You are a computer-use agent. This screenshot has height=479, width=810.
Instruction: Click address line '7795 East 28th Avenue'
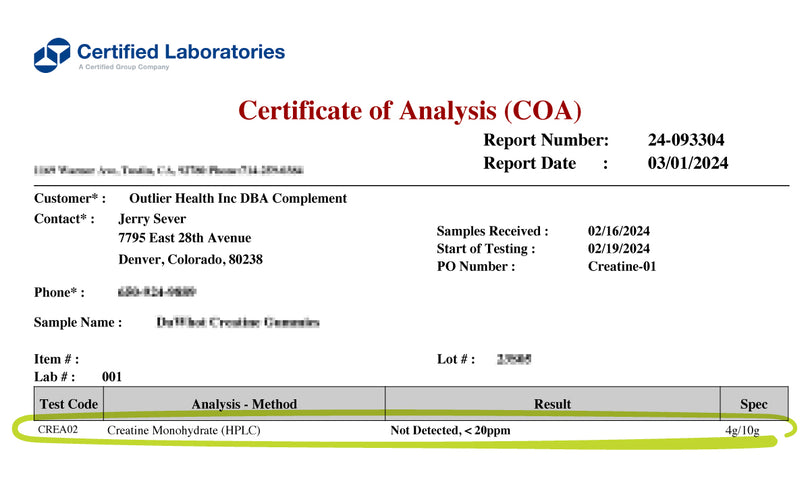pos(184,238)
